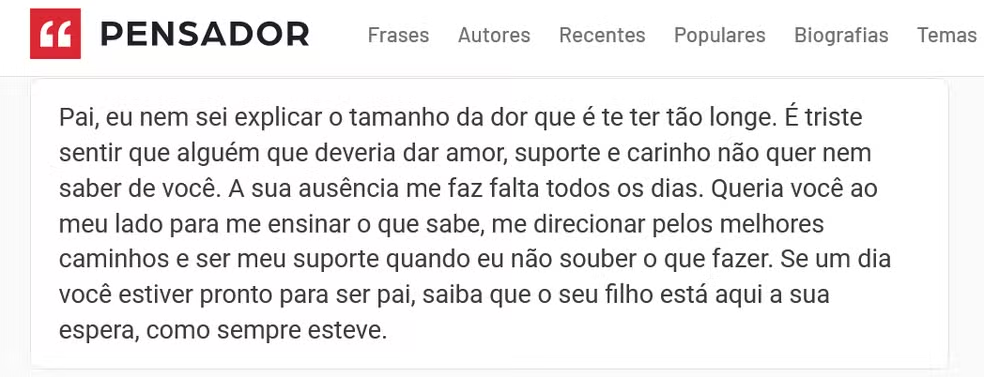Go to the Autores section

tap(494, 35)
